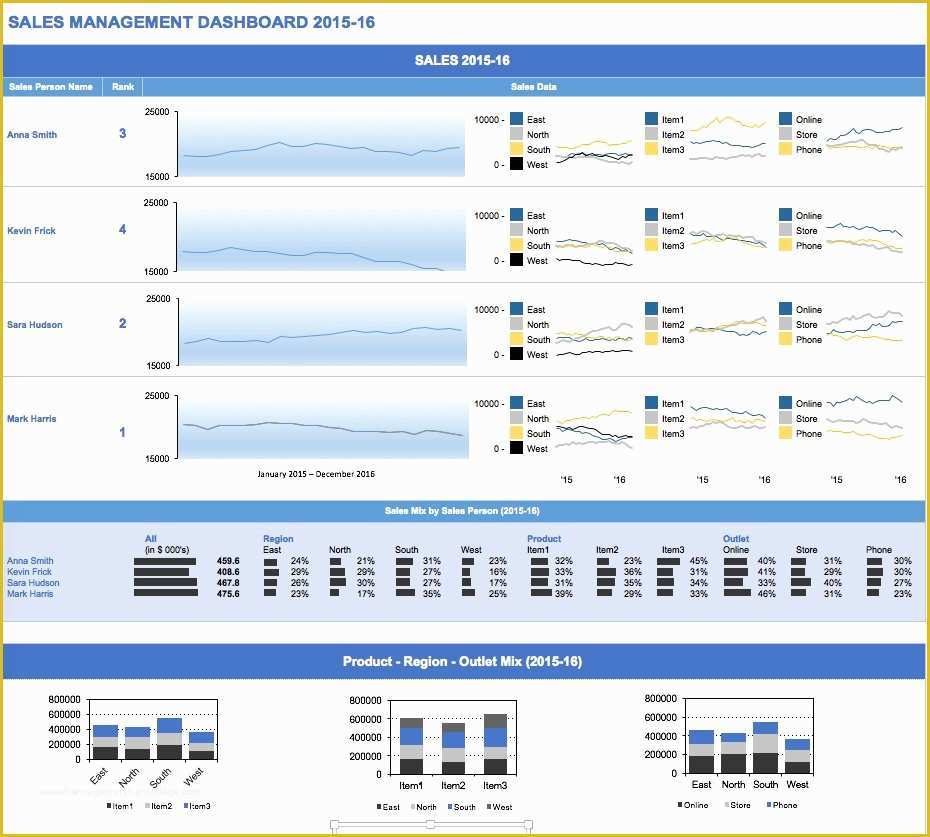930x837 pixels.
Task: Click Mark Harris's Online share of 46%
Action: tap(766, 594)
